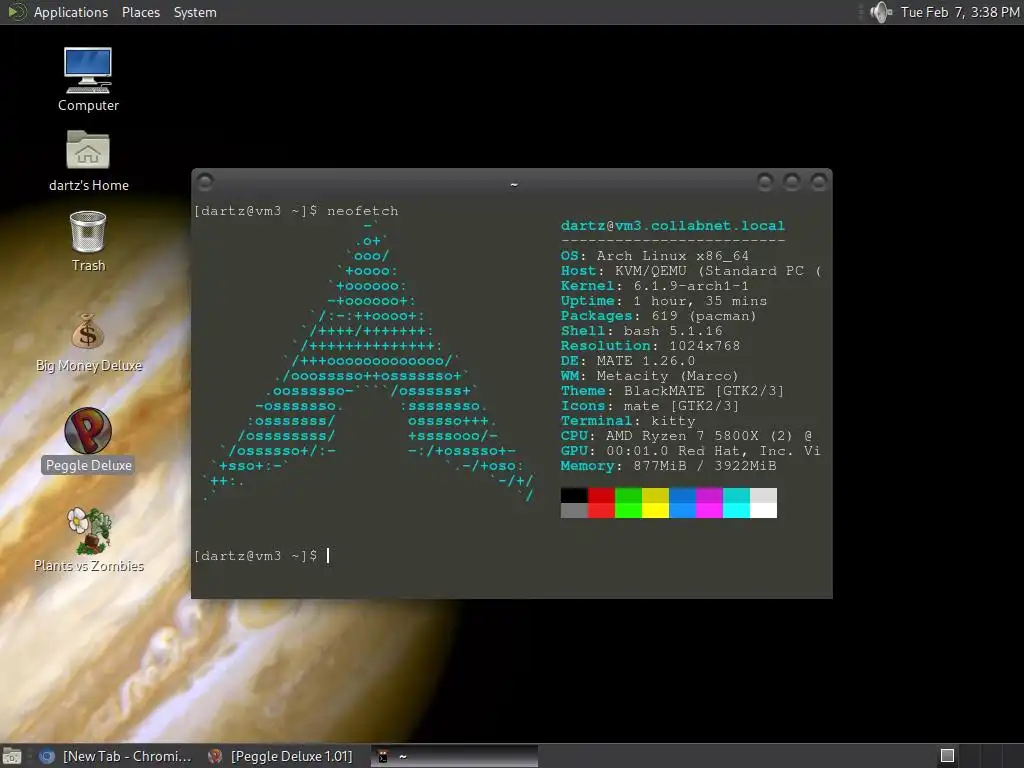Click the 'DE: MATE 1.26.0' line
This screenshot has height=768, width=1024.
(x=628, y=360)
